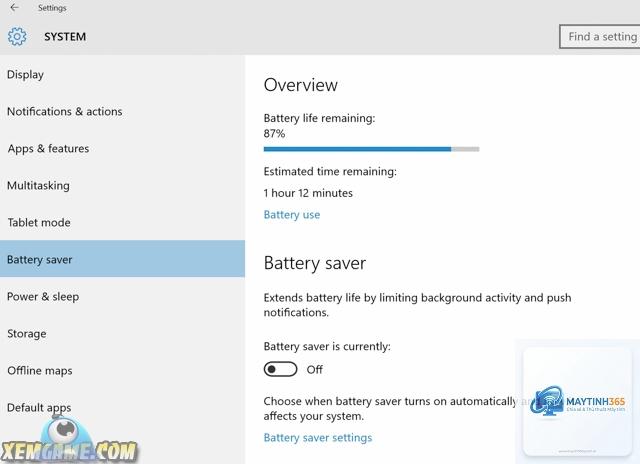Click 'Battery saver is currently:' label
The image size is (640, 464).
(x=327, y=346)
